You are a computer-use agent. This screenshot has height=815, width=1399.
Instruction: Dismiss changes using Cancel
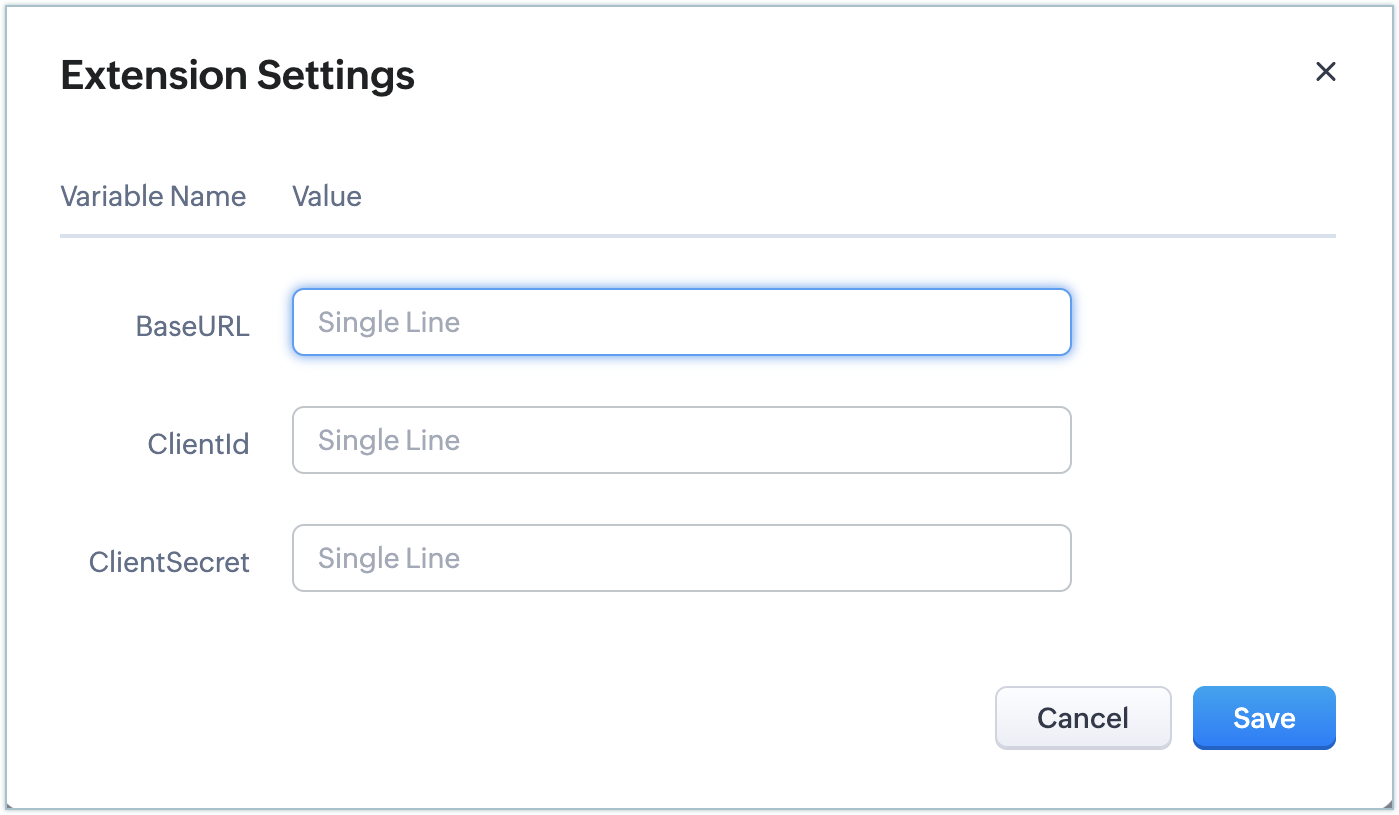point(1083,718)
